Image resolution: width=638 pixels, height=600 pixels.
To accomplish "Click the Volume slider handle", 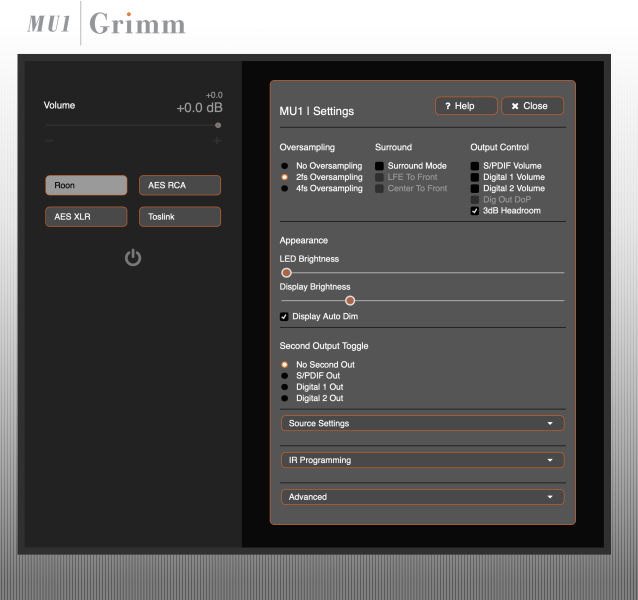I will [218, 125].
